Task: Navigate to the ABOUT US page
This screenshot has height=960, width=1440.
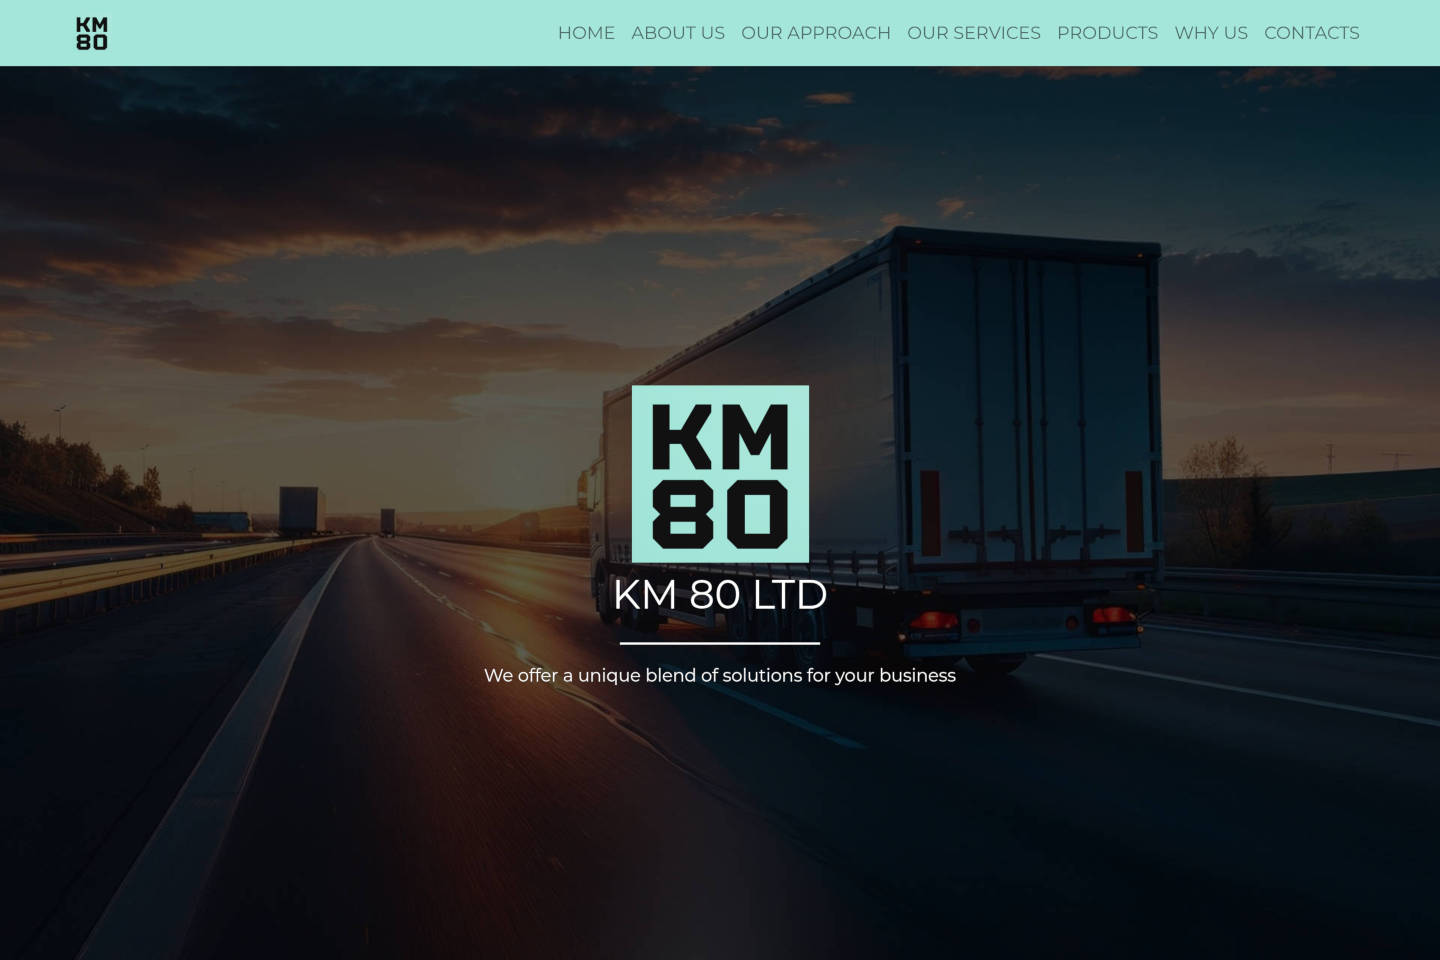Action: tap(677, 33)
